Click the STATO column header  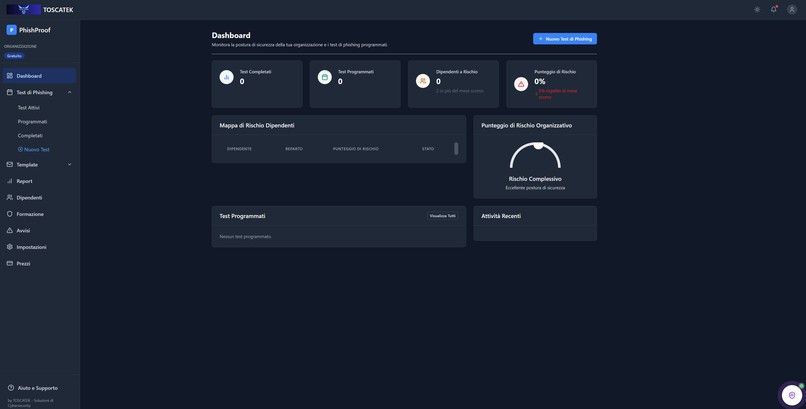[x=428, y=149]
